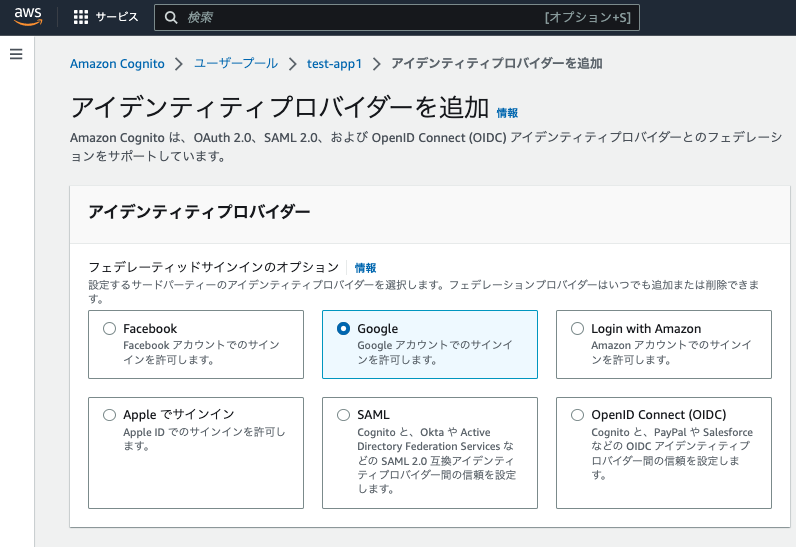Click Amazon アカウントでのサインイン description text
The width and height of the screenshot is (796, 547).
671,352
